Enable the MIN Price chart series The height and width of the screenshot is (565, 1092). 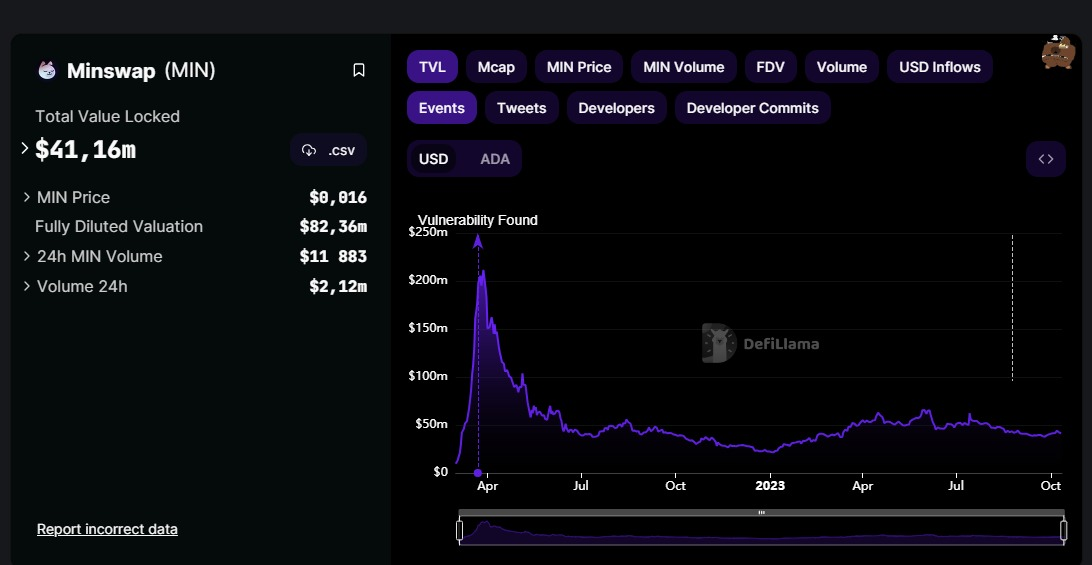click(x=579, y=67)
